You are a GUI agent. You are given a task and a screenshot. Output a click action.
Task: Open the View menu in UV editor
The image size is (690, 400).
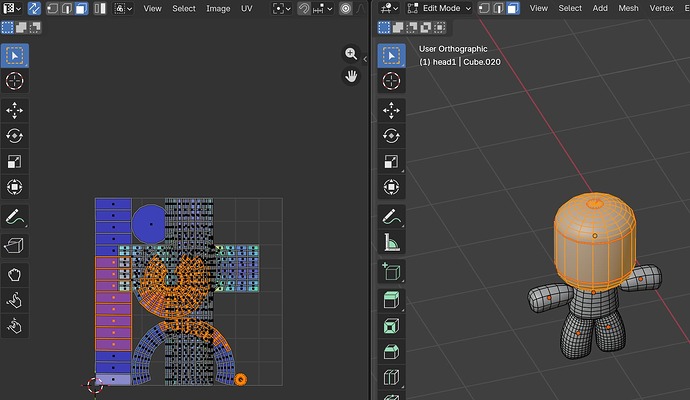pos(152,8)
